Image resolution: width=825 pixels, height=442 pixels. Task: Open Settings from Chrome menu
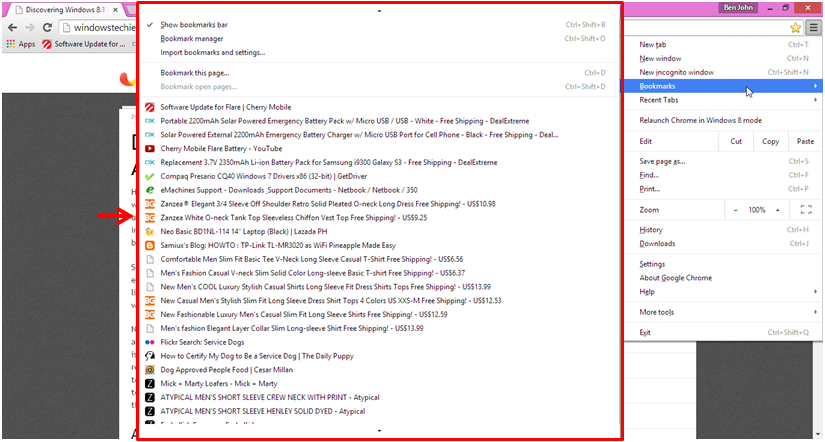pos(723,264)
